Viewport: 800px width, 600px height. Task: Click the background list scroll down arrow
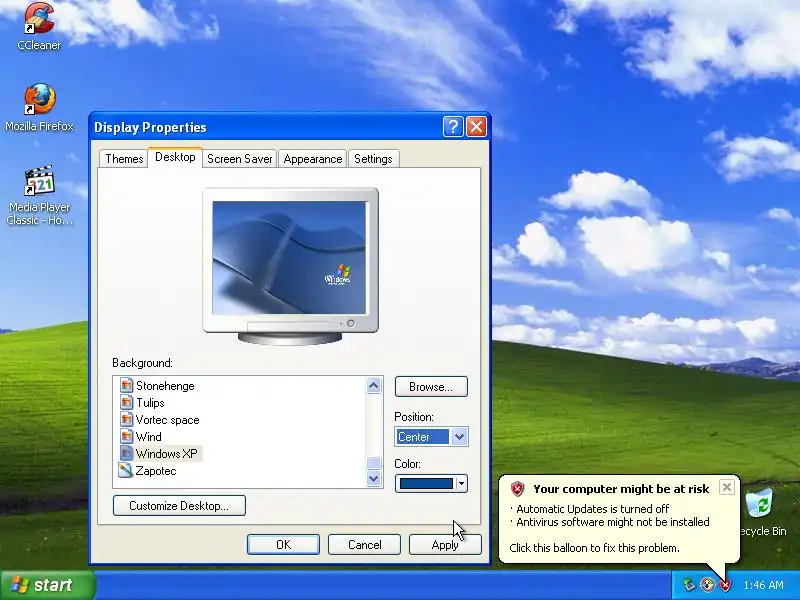click(x=373, y=479)
